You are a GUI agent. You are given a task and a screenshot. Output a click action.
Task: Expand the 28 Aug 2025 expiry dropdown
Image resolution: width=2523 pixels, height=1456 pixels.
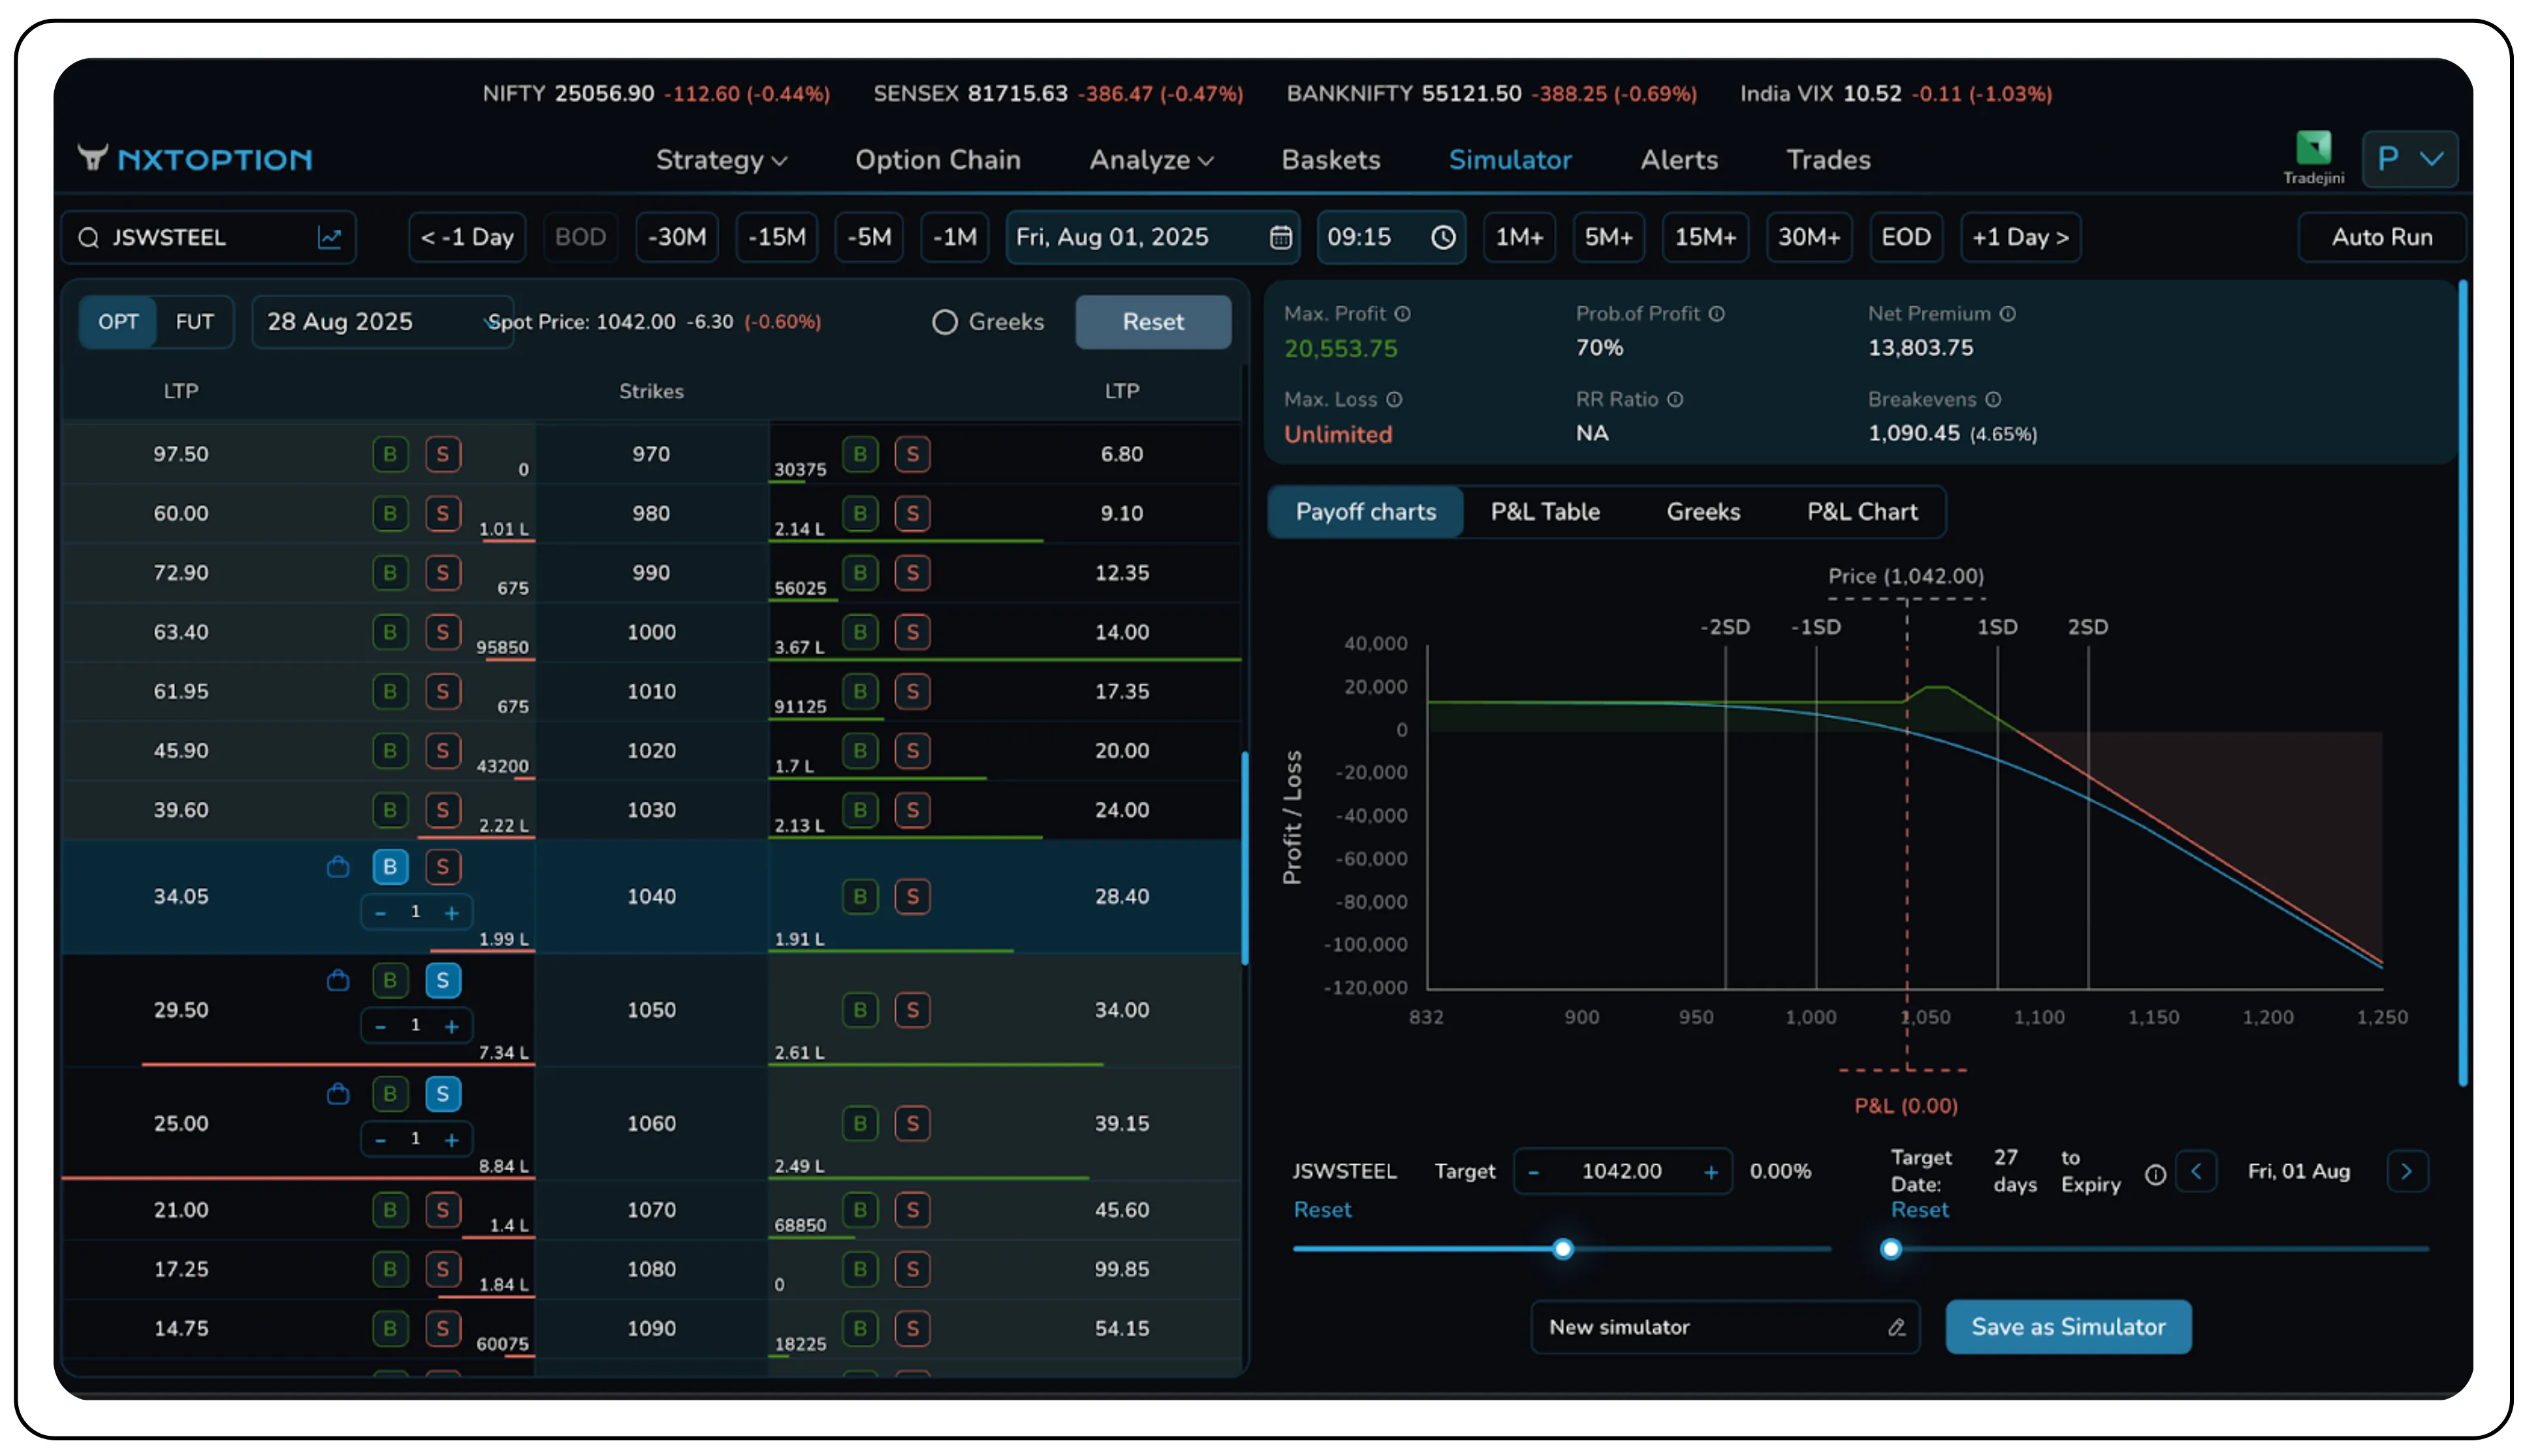[x=383, y=321]
